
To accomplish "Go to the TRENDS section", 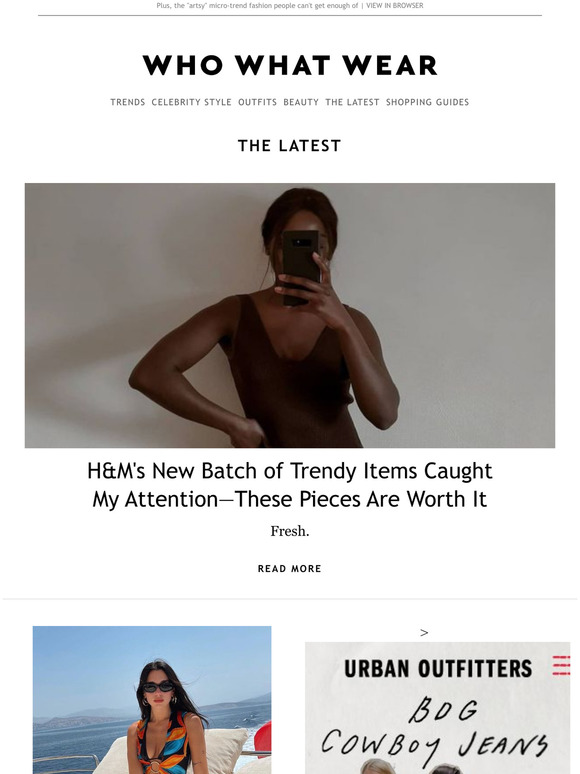I will point(127,102).
